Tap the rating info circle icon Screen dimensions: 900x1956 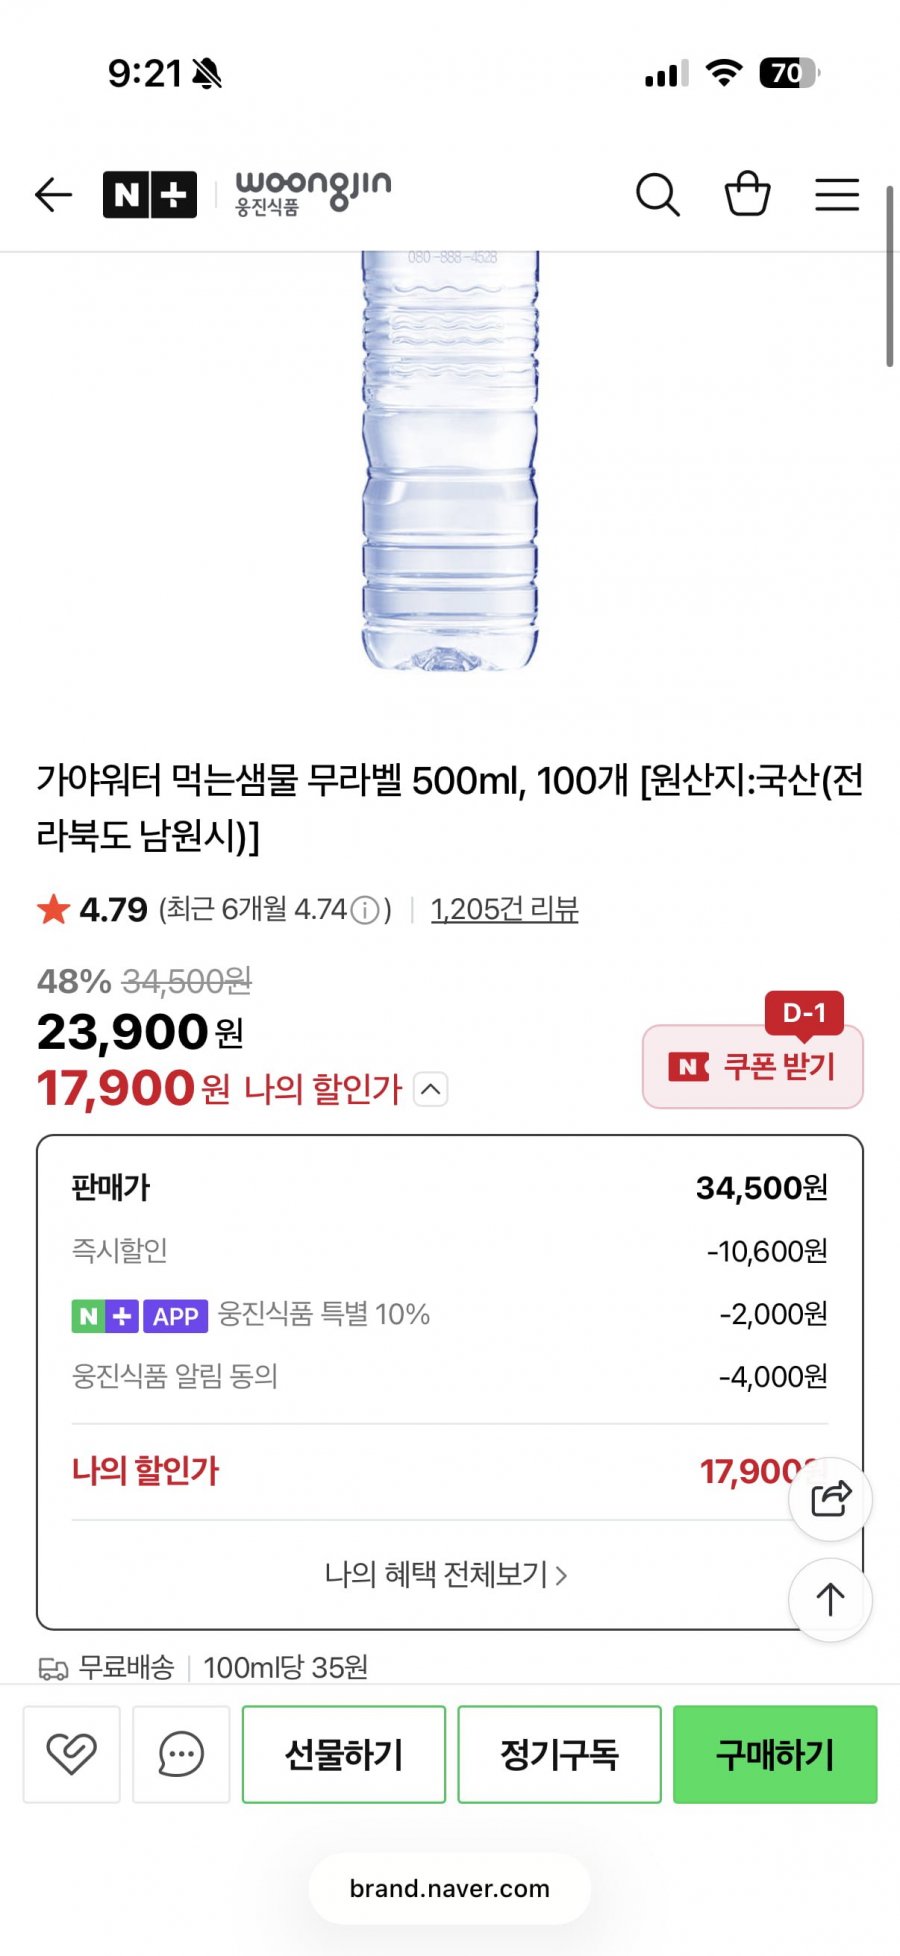[367, 910]
